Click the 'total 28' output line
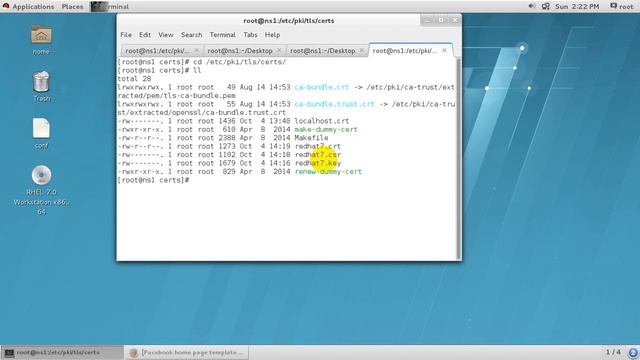This screenshot has width=640, height=360. click(x=134, y=79)
